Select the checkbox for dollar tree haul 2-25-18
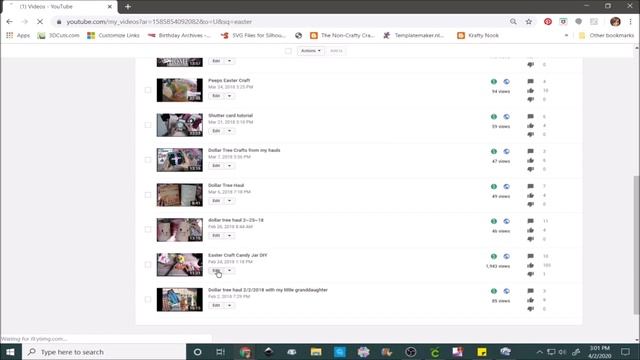Viewport: 640px width, 360px height. pyautogui.click(x=148, y=230)
